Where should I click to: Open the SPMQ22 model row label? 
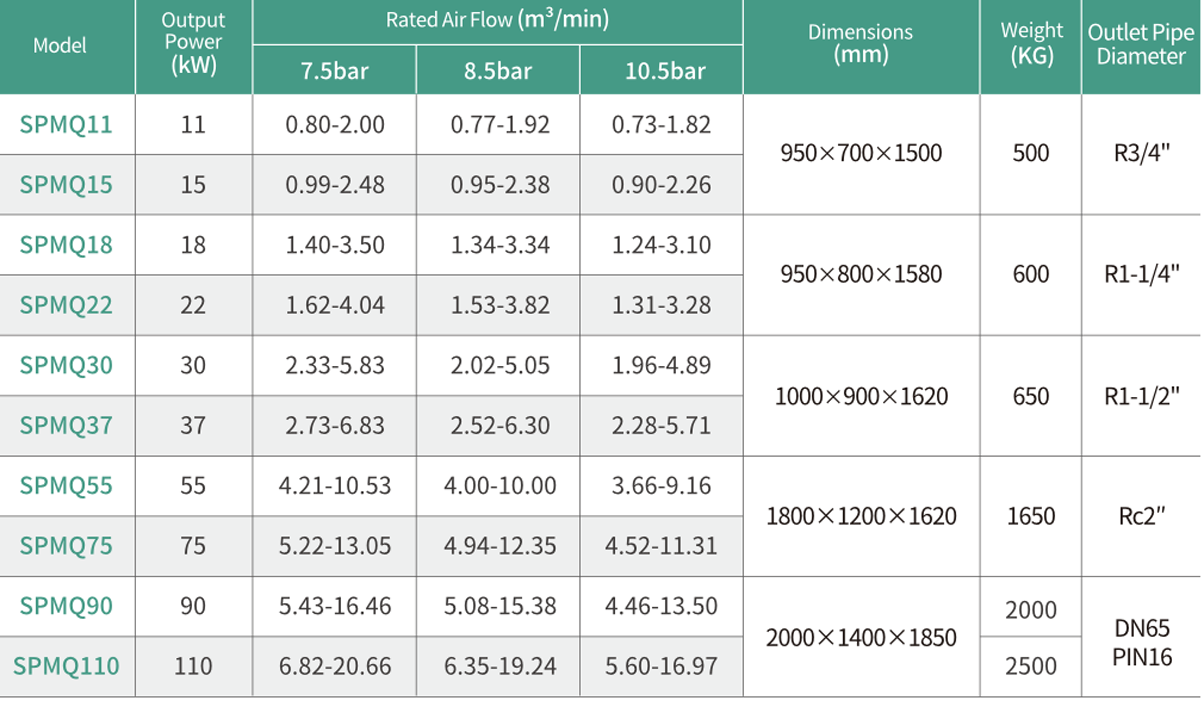(66, 305)
